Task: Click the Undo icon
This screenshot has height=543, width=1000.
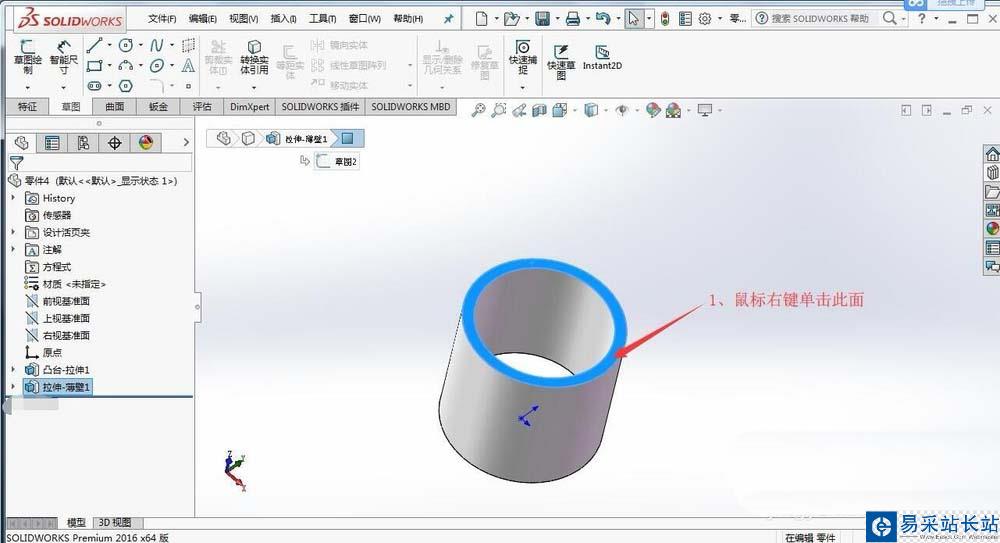Action: click(x=603, y=19)
